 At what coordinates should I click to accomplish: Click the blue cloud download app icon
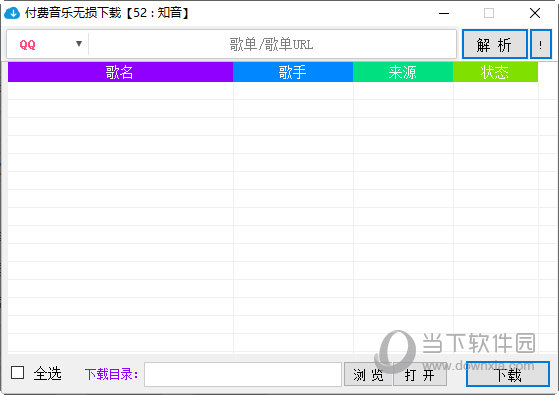(x=12, y=13)
